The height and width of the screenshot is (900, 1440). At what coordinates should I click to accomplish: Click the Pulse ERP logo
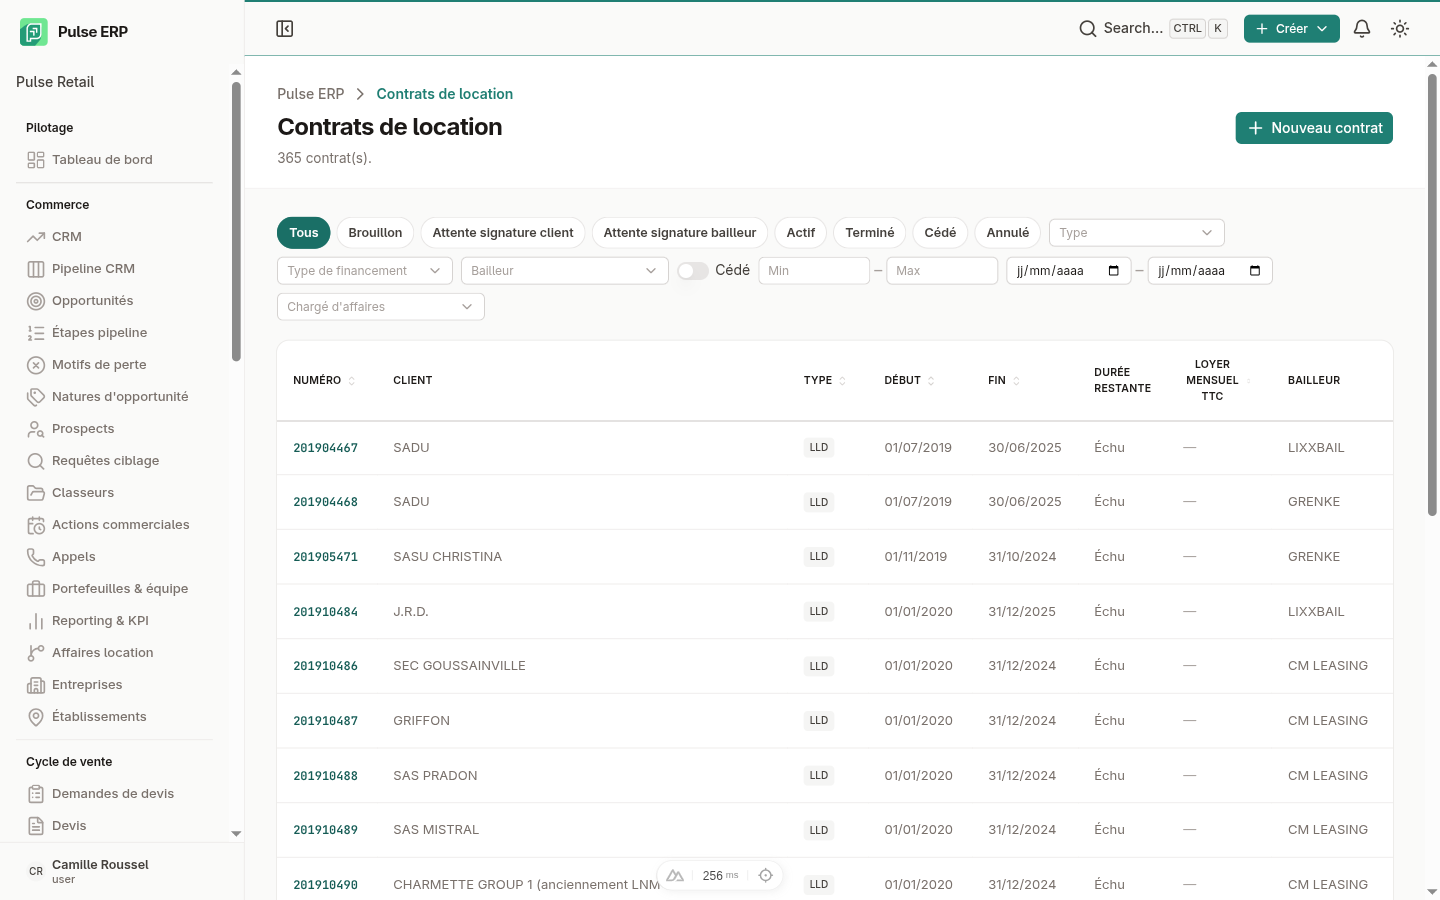pyautogui.click(x=34, y=32)
